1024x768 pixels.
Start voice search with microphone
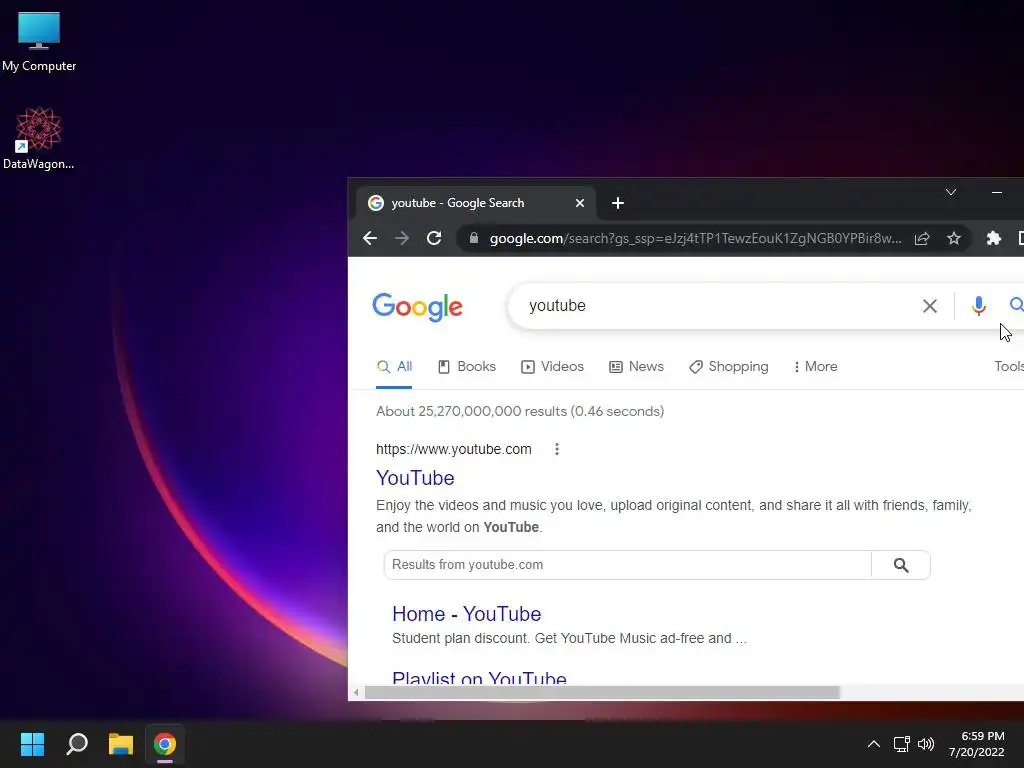pos(978,306)
